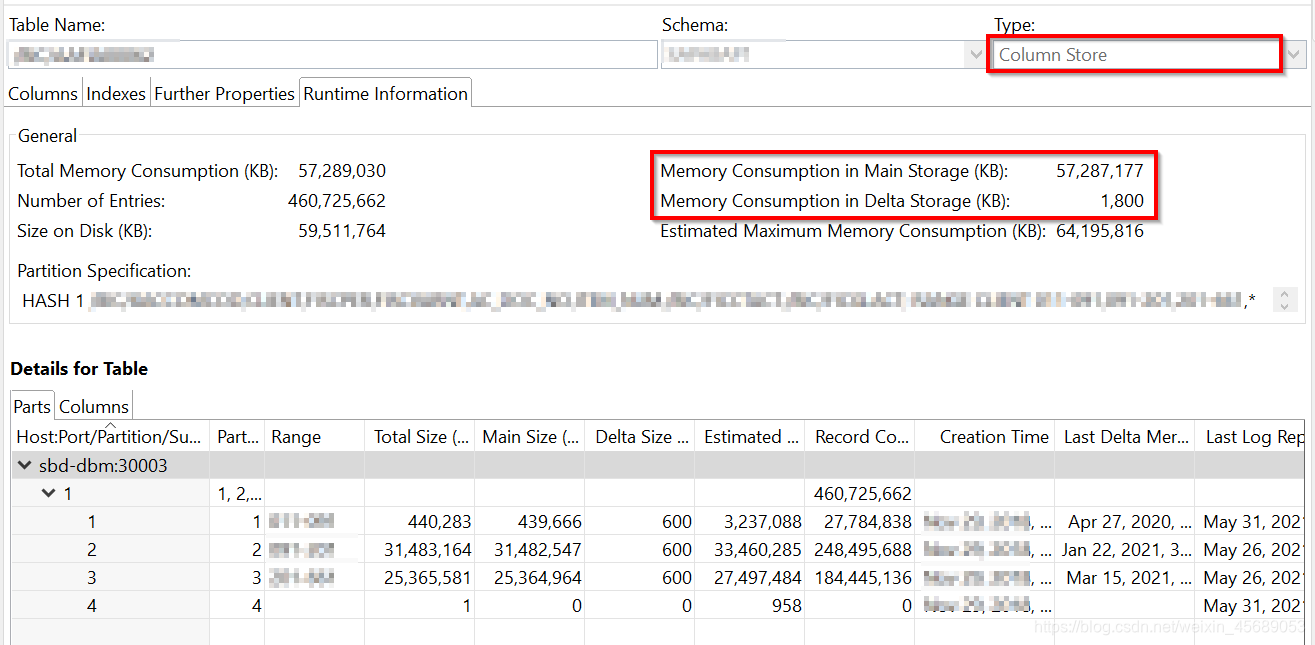The width and height of the screenshot is (1315, 645).
Task: Click the Partition Specification scroll up arrow
Action: pos(1284,292)
